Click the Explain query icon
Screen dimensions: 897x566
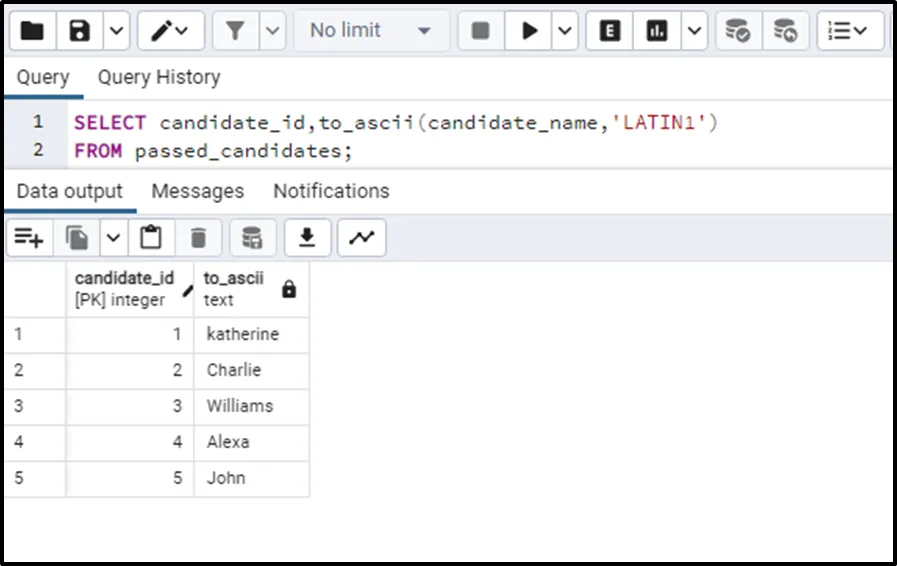pyautogui.click(x=608, y=31)
